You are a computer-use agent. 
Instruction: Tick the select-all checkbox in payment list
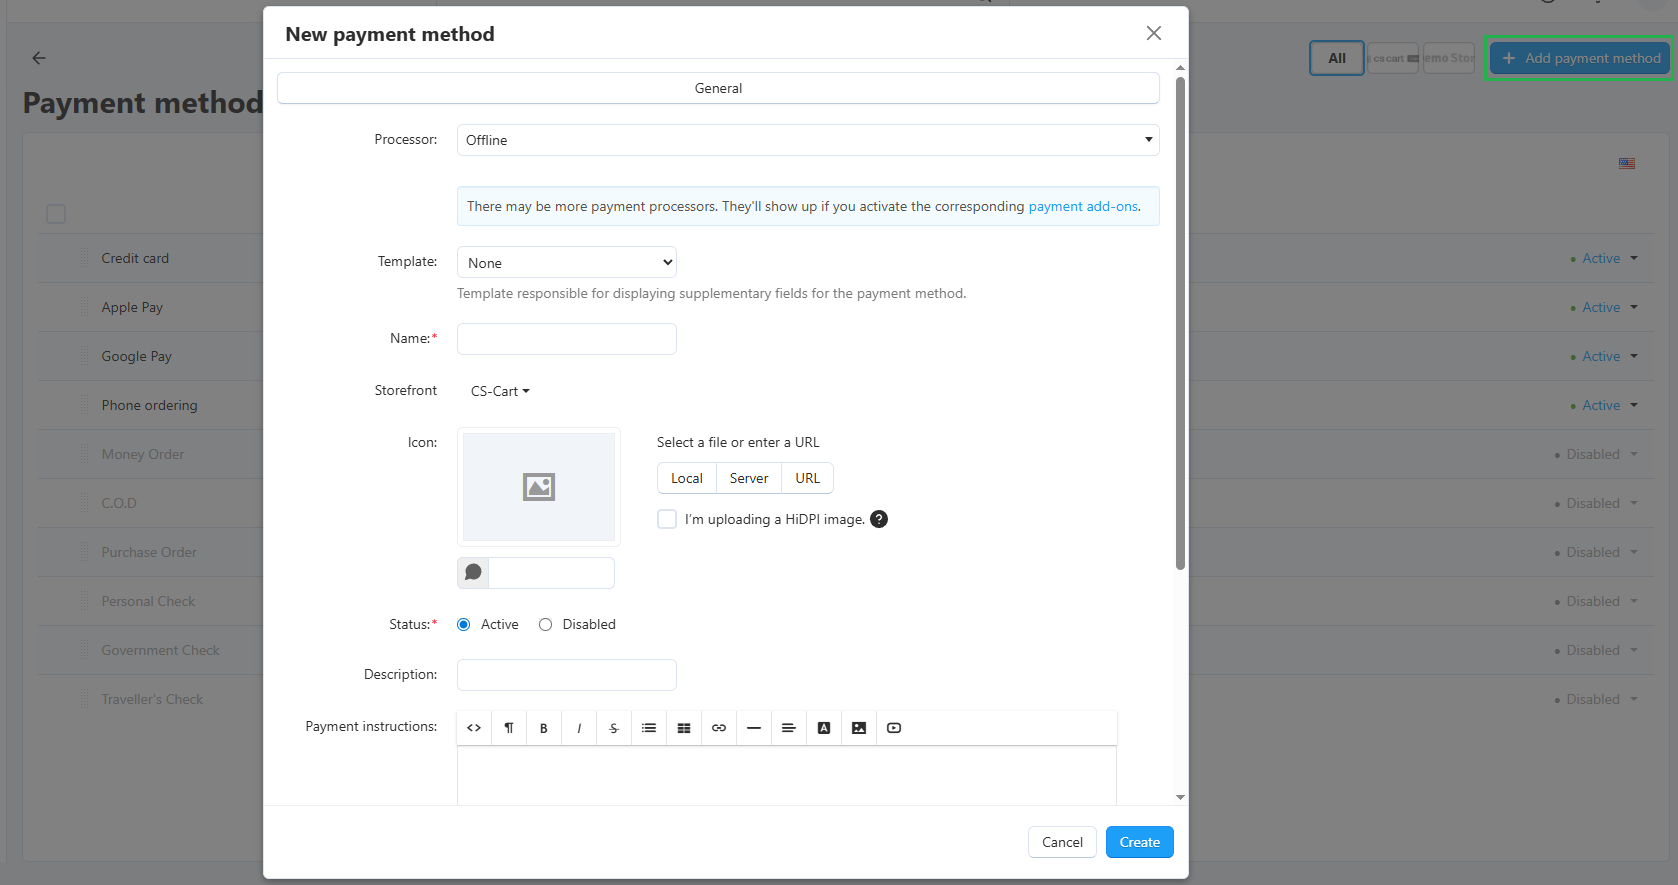(56, 214)
